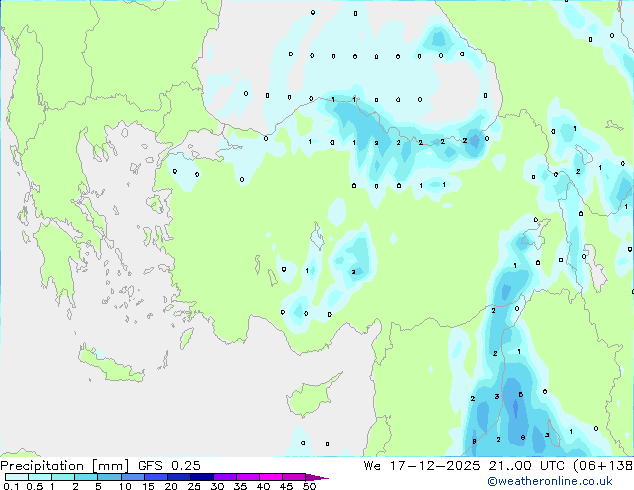
Task: Click the legend value '10'
Action: 125,486
